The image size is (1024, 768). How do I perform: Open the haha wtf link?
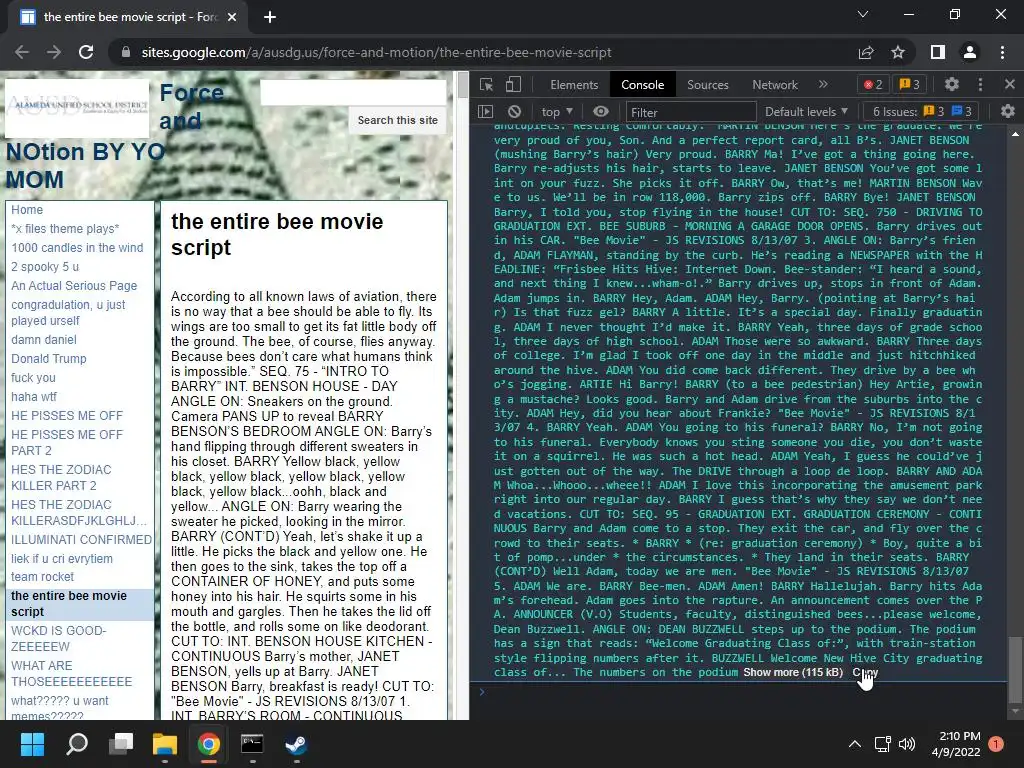click(x=34, y=396)
